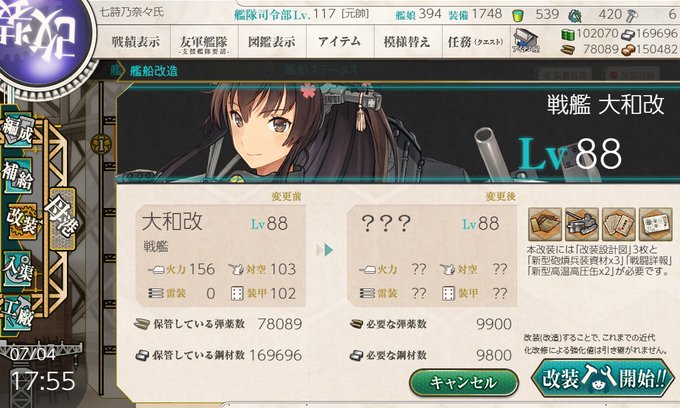Select fleet number 1 marker
Viewport: 680px width, 408px height.
pos(101,145)
